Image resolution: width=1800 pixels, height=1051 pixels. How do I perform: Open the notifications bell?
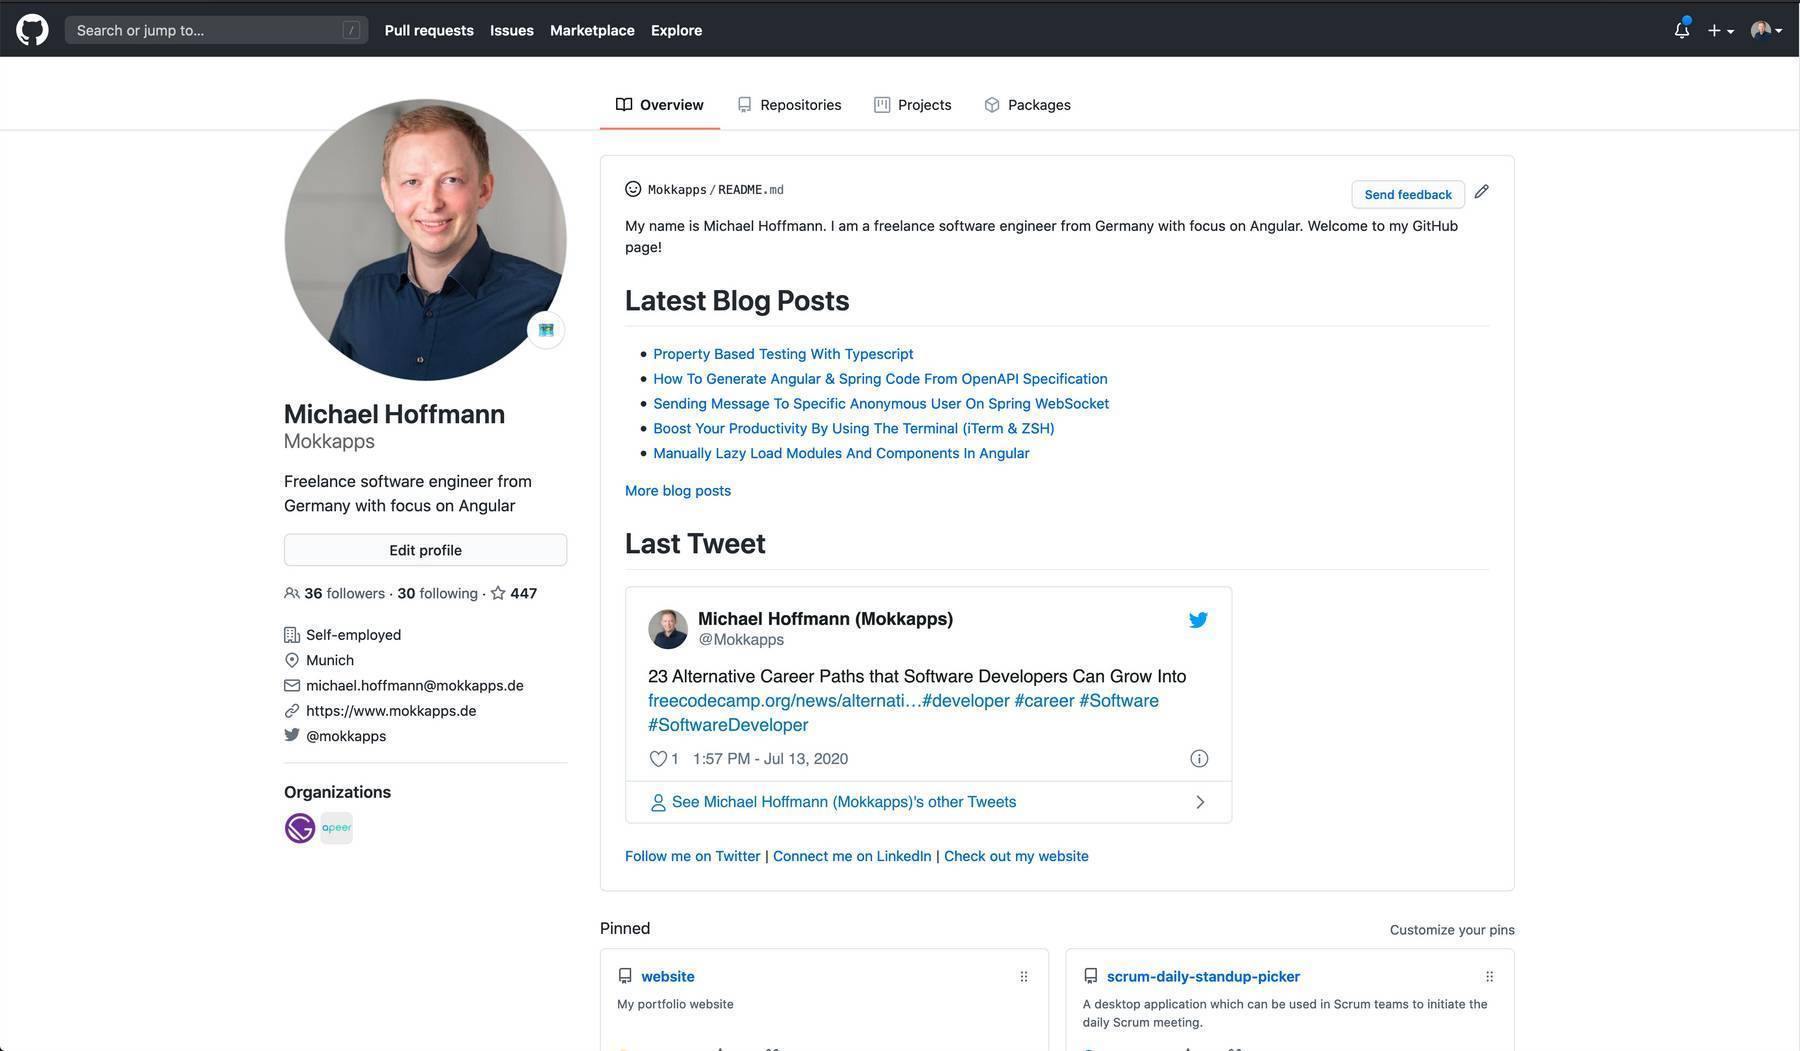pyautogui.click(x=1682, y=29)
